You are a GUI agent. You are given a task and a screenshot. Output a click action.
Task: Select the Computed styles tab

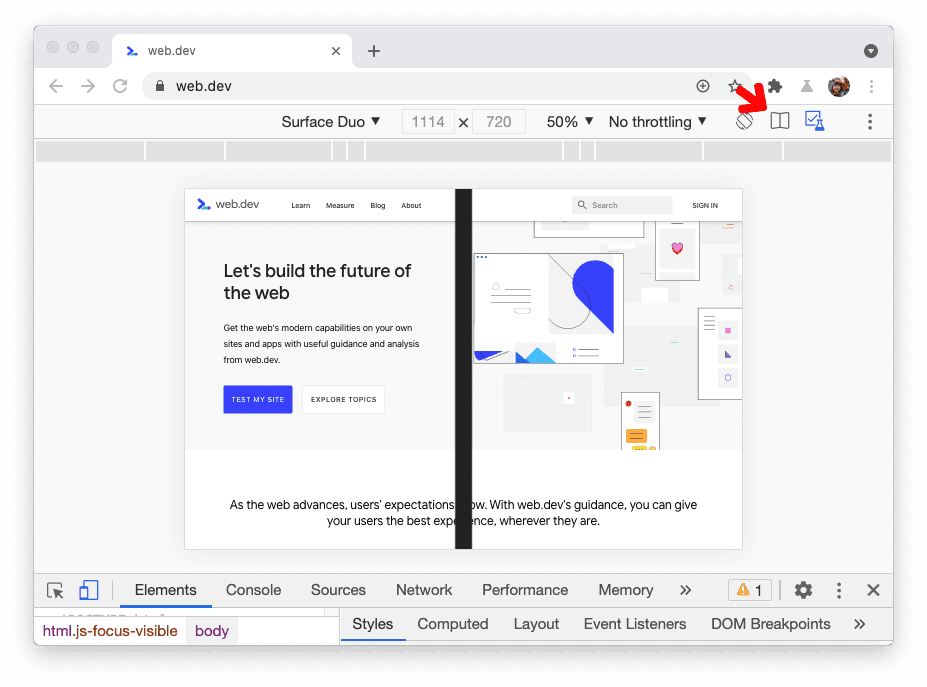point(452,624)
